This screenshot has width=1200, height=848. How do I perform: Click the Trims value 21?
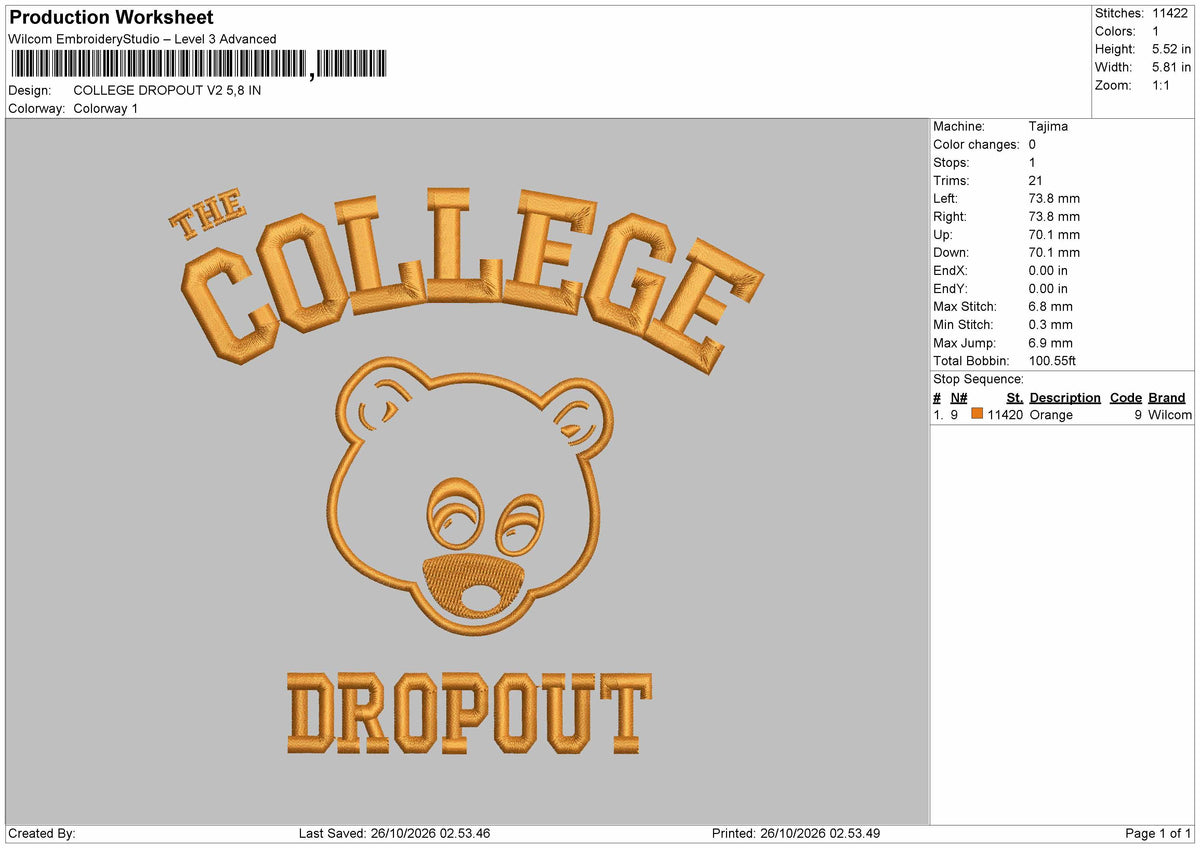pyautogui.click(x=1036, y=180)
